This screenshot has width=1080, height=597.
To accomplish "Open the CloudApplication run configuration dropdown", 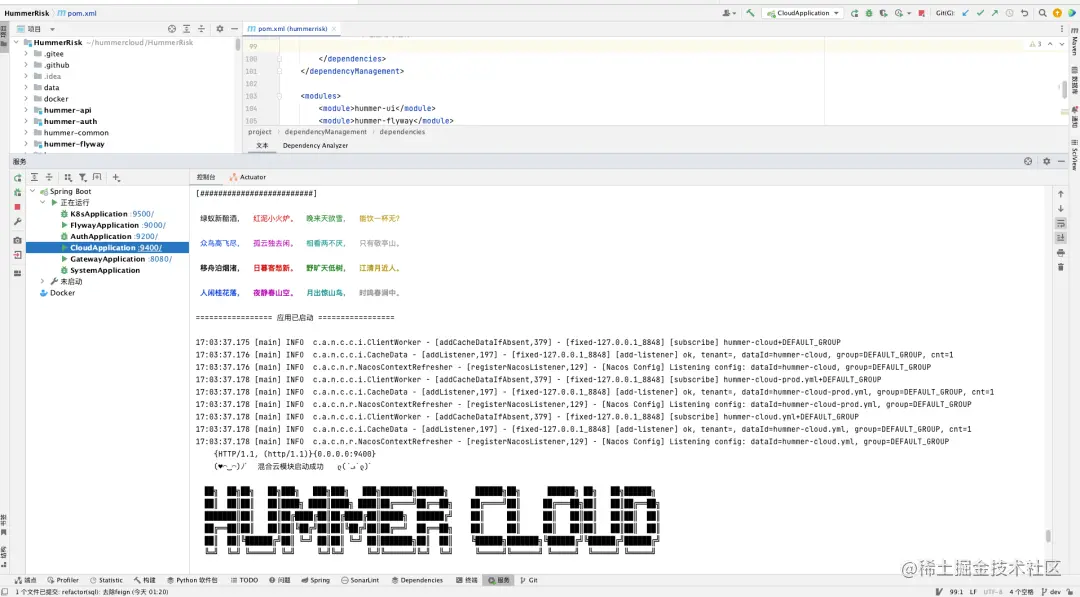I will [x=803, y=13].
